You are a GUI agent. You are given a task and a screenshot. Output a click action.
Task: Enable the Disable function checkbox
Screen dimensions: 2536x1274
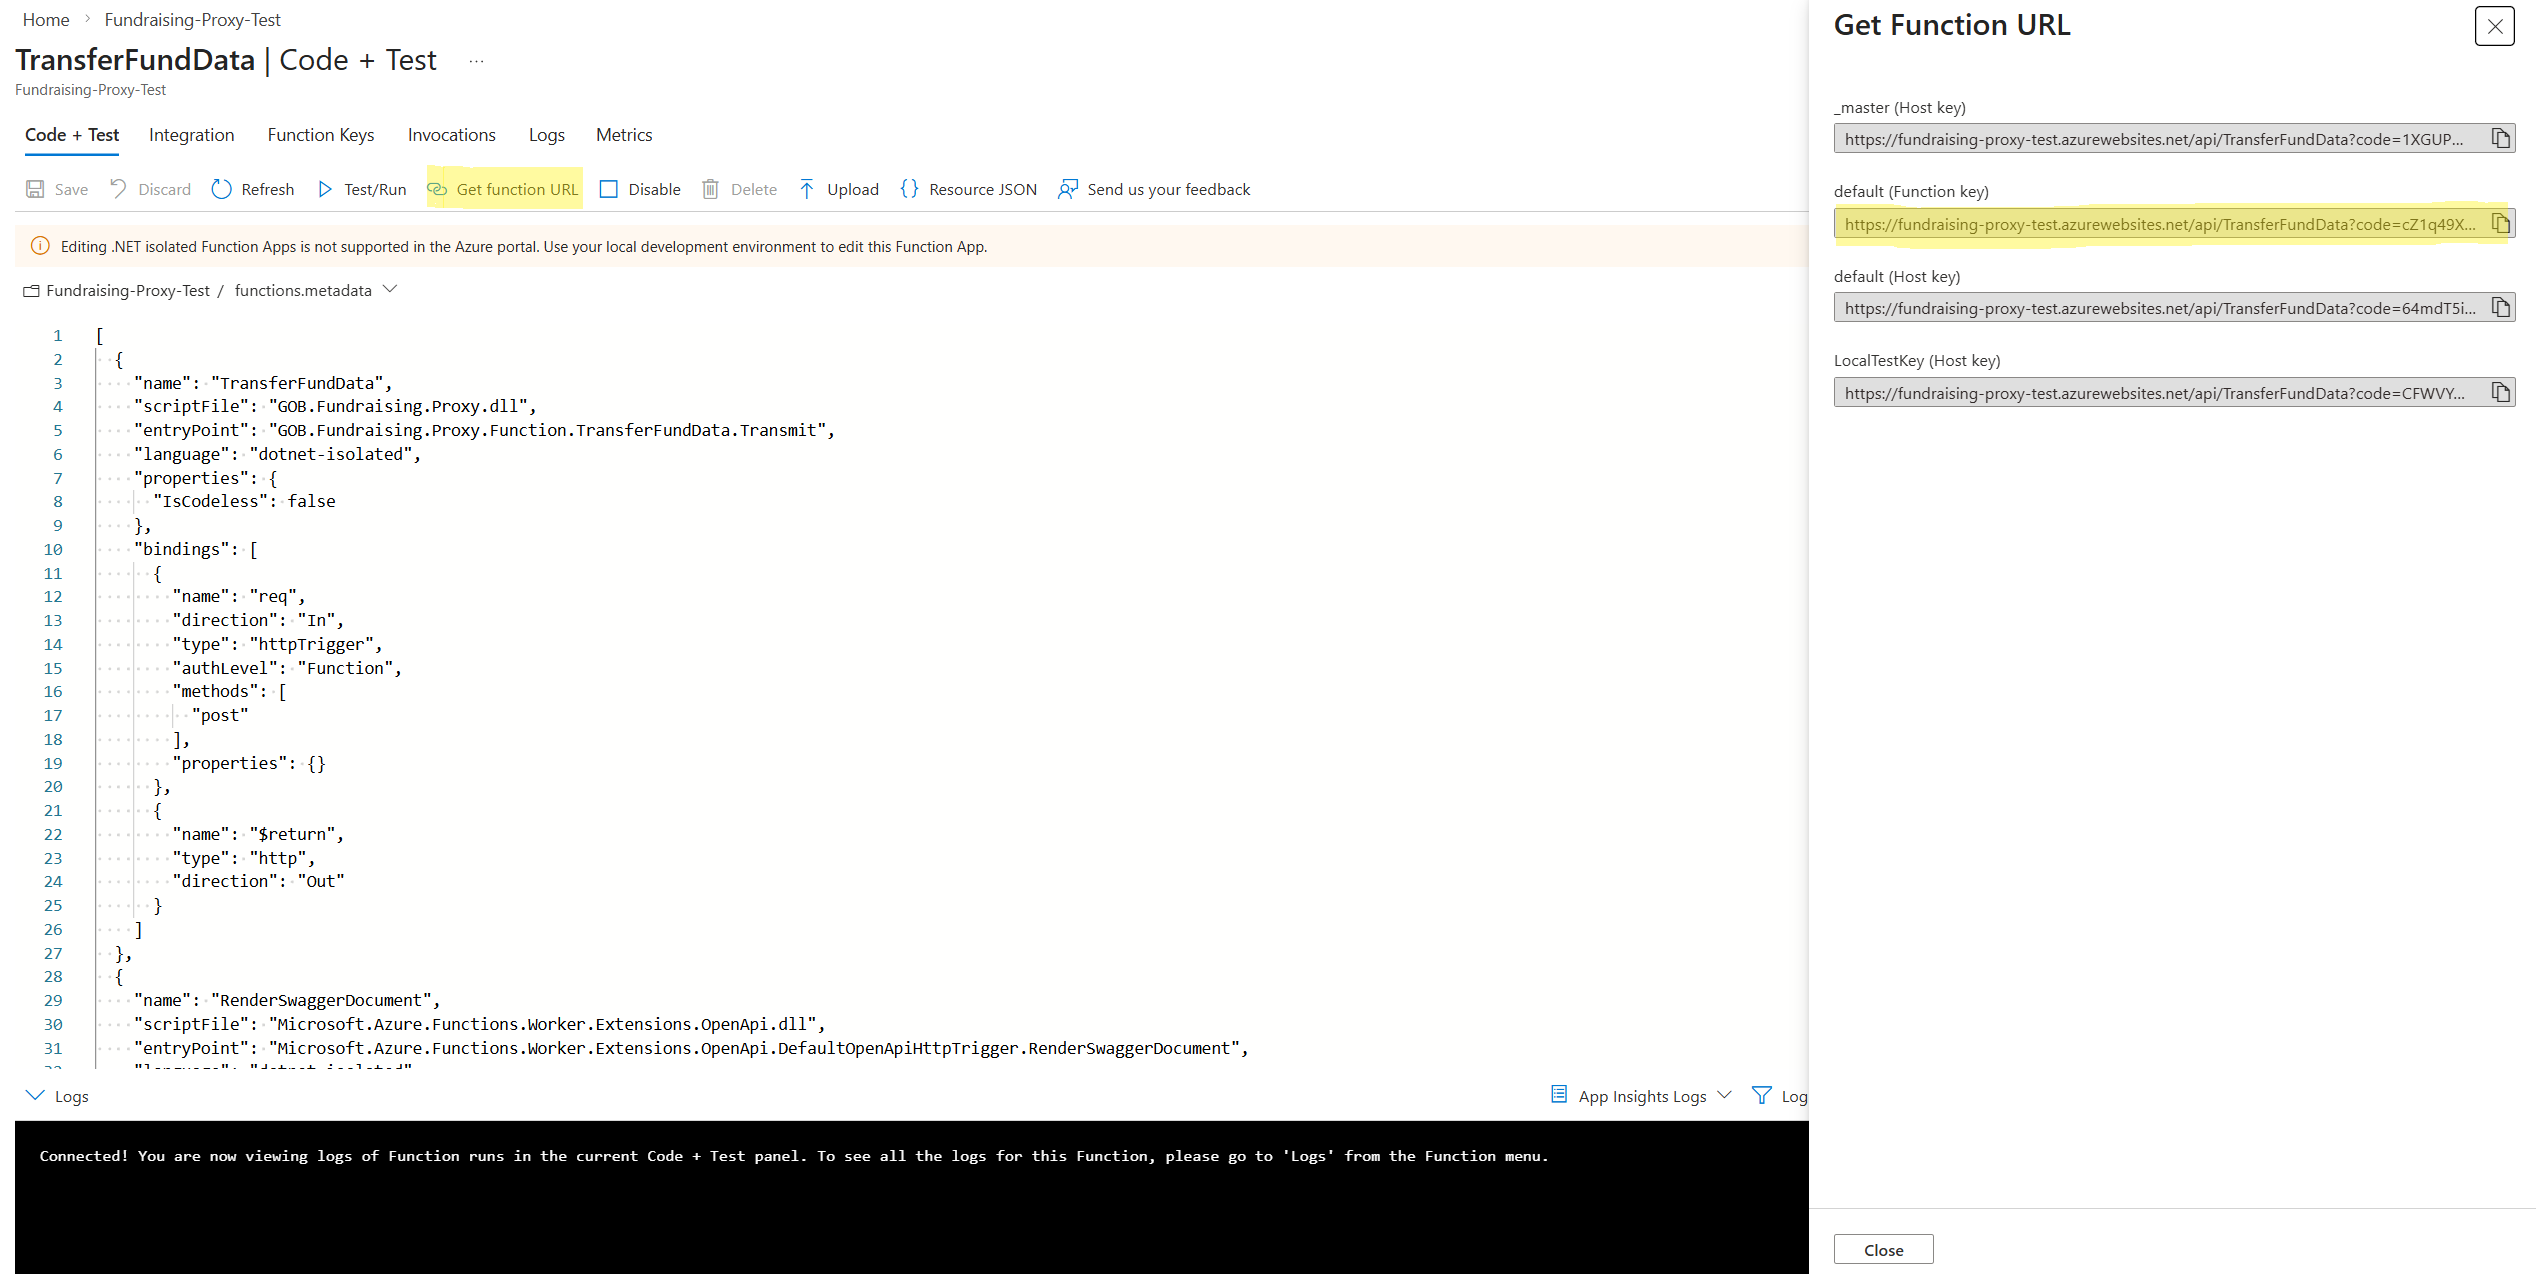tap(608, 188)
